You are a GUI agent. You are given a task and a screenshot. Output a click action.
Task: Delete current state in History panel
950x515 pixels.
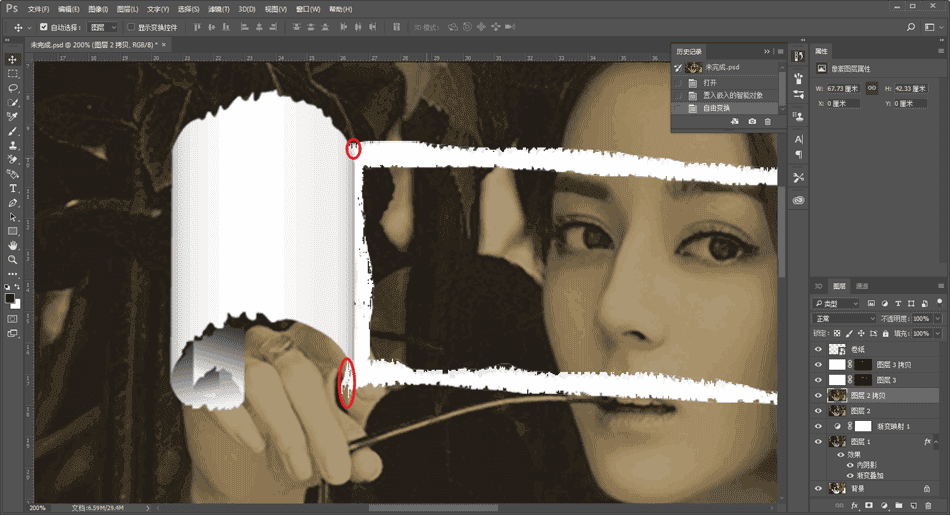tap(768, 122)
